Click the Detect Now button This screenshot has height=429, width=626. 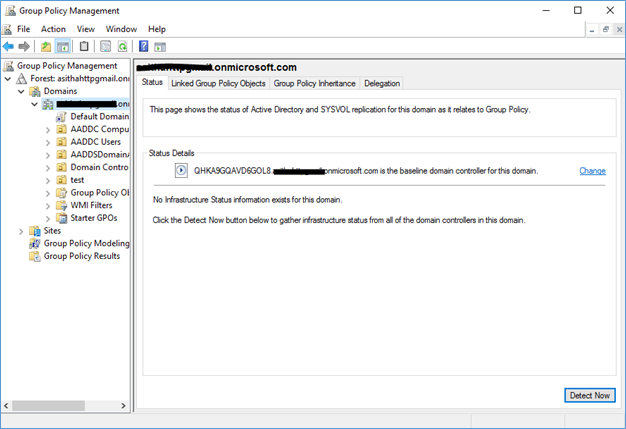click(x=590, y=395)
